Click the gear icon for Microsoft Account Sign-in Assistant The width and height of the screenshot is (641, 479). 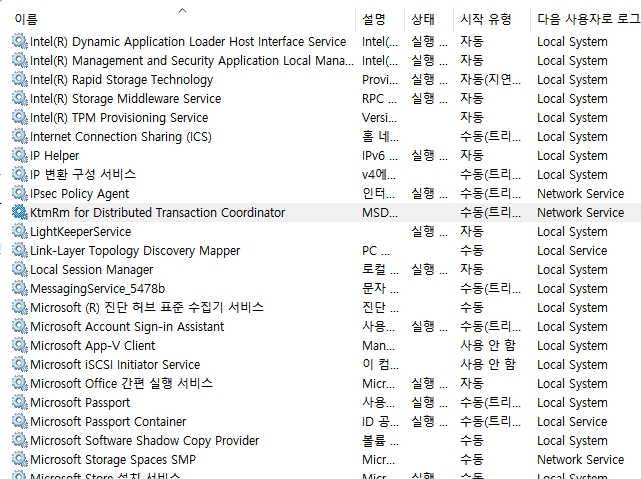(x=20, y=327)
